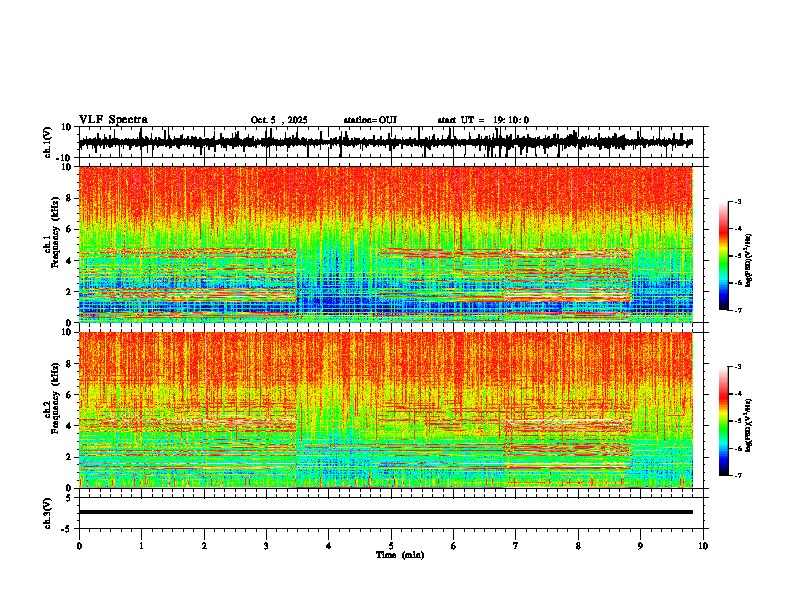Click the "-7" label on ch.2 colorbar
Image resolution: width=792 pixels, height=612 pixels.
tap(738, 476)
